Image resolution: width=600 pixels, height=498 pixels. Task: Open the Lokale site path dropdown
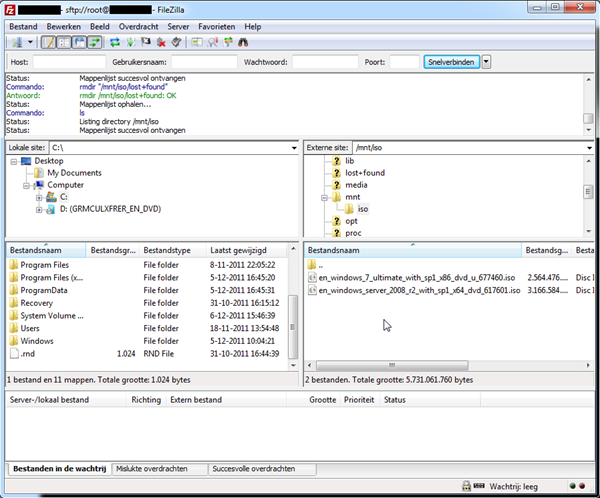tap(294, 148)
